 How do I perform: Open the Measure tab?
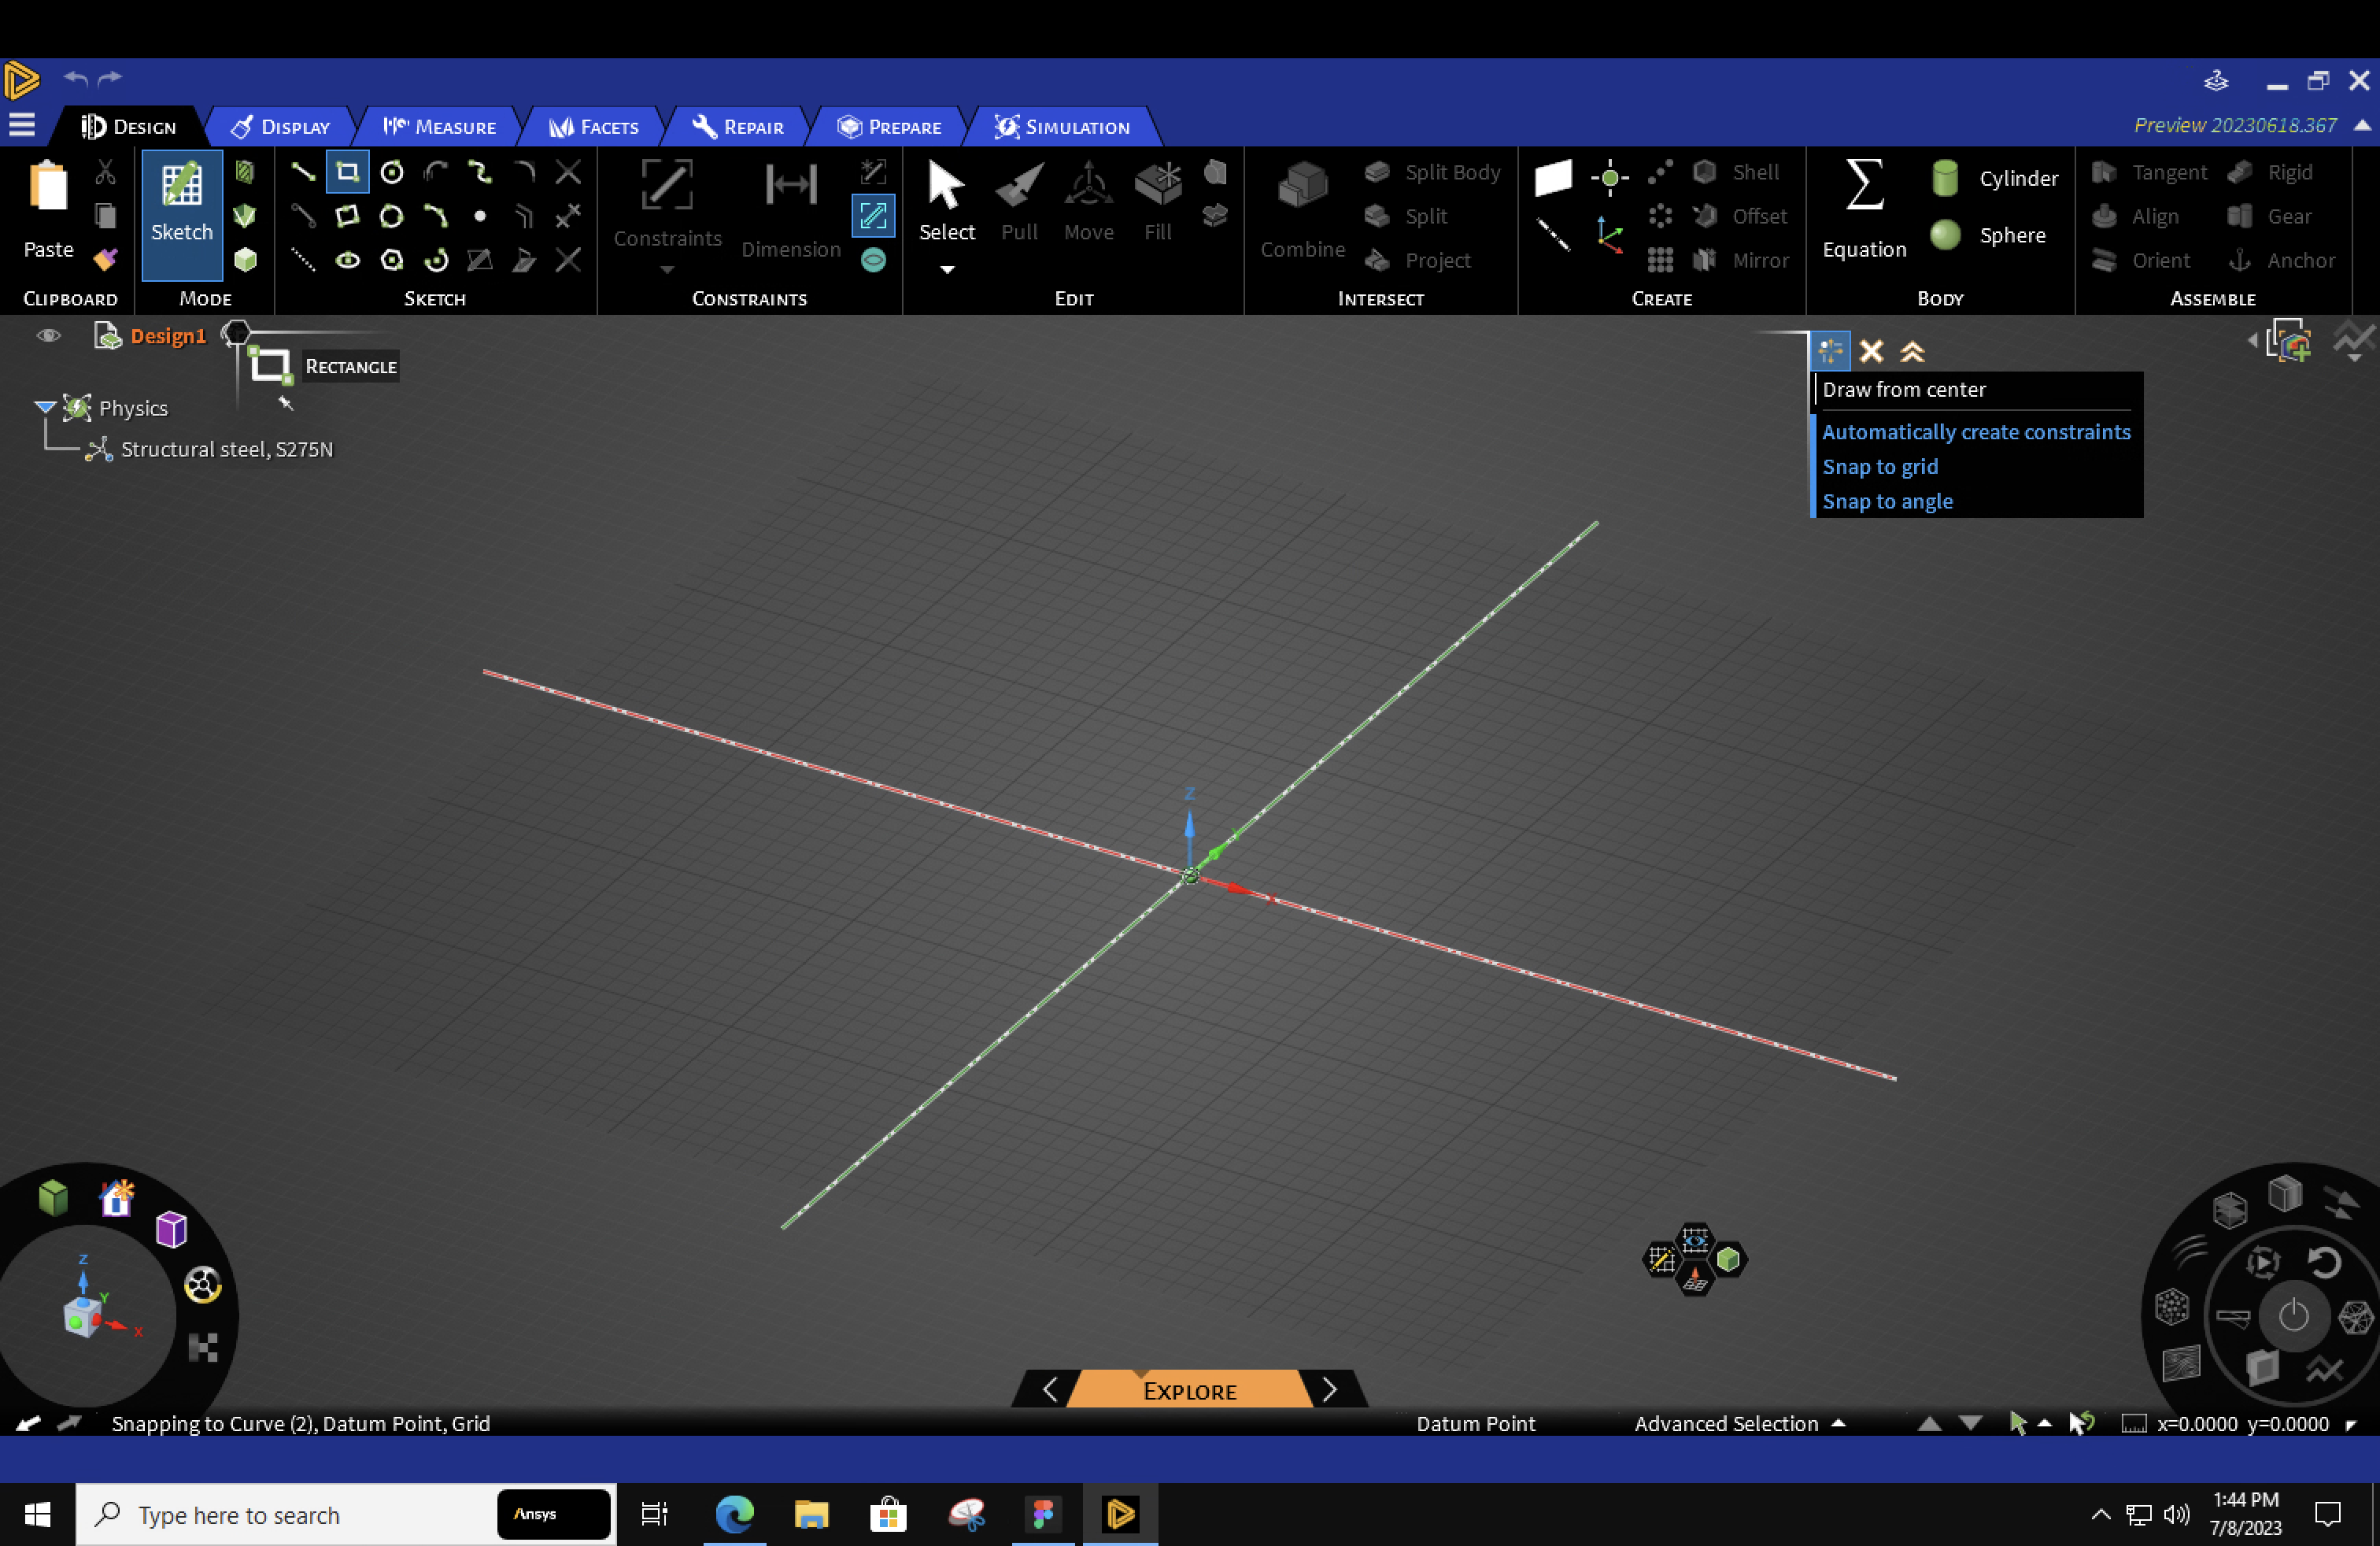coord(440,127)
